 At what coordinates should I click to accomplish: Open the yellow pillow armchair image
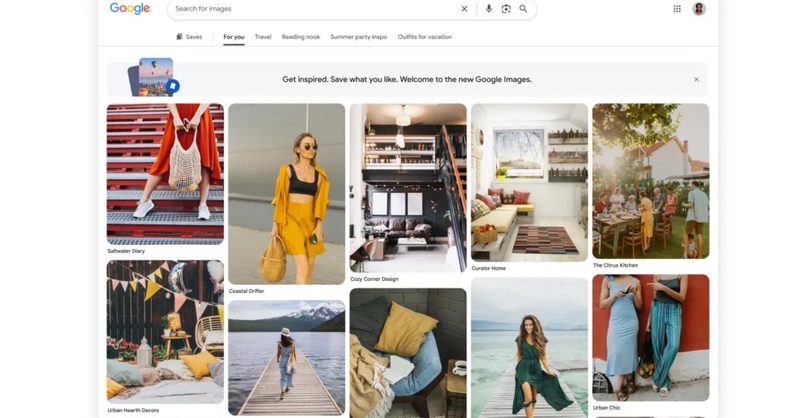coord(408,353)
